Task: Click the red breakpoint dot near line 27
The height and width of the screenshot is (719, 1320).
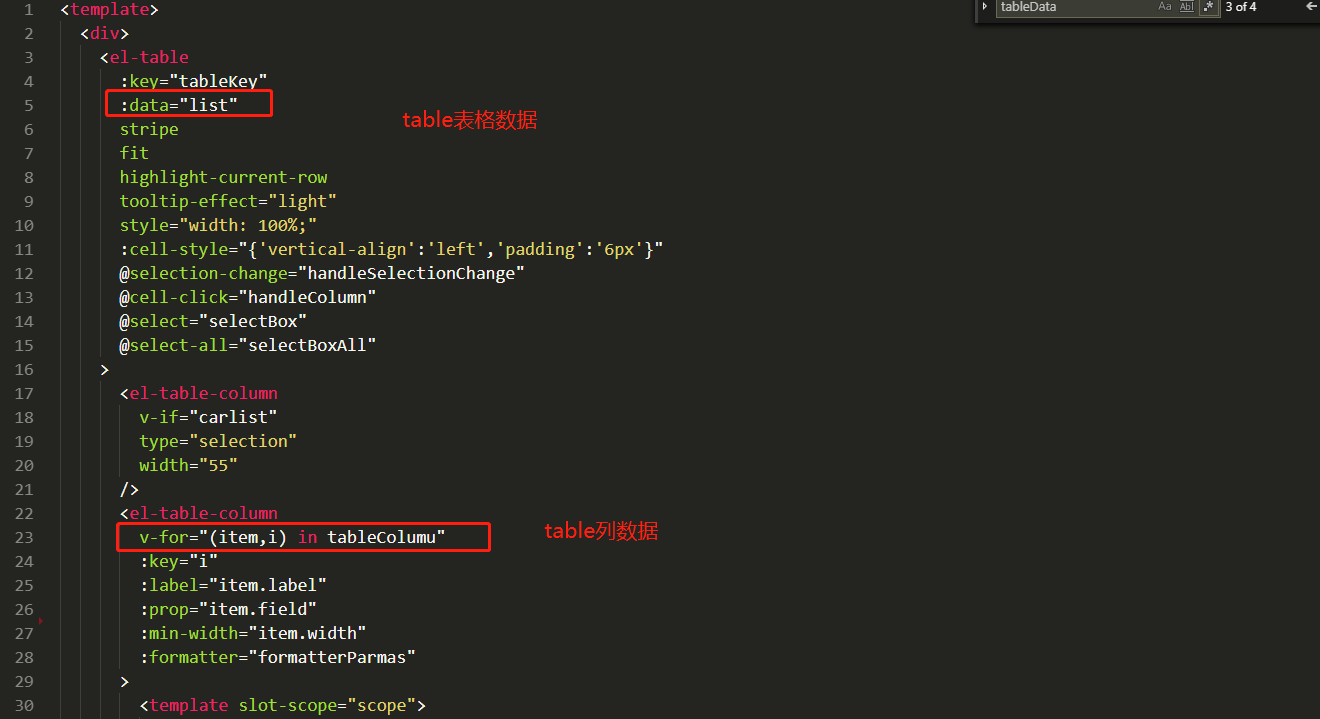Action: click(40, 622)
